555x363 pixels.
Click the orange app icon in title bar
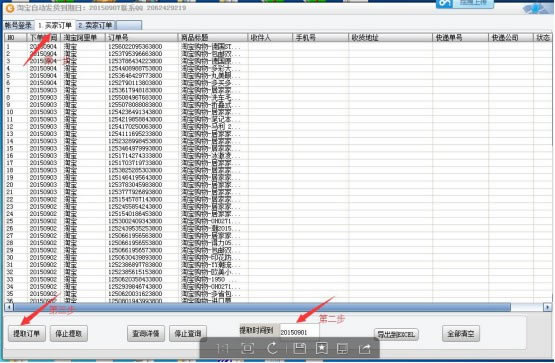[10, 7]
